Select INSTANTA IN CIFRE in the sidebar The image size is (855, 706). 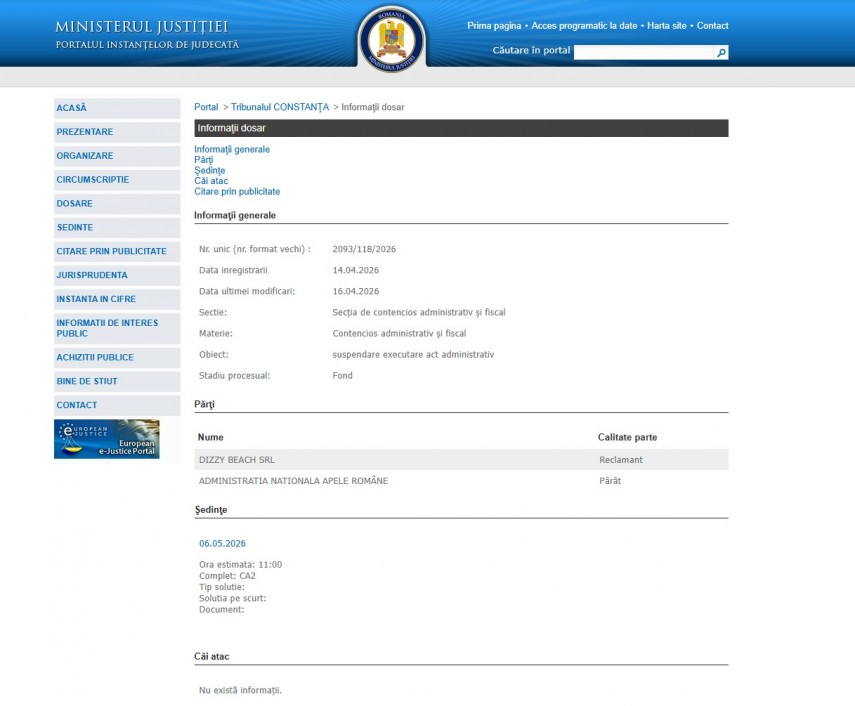(x=96, y=299)
